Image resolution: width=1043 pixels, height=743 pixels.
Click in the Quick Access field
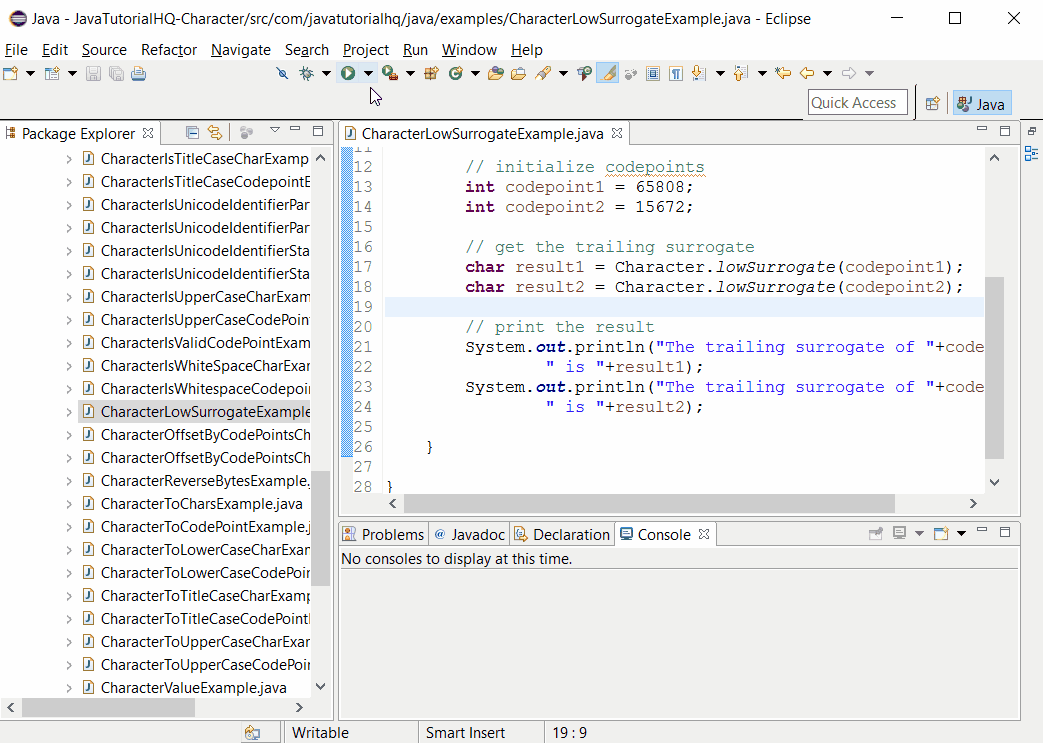coord(857,103)
